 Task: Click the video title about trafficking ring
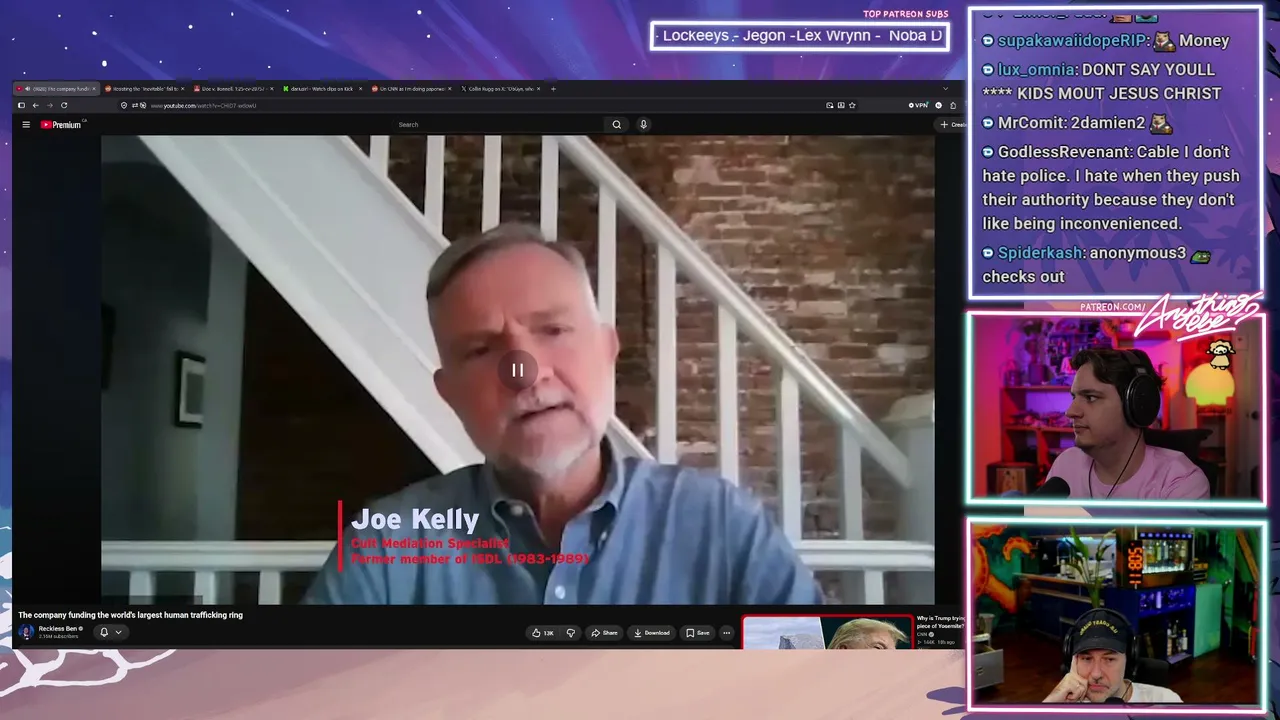point(130,615)
